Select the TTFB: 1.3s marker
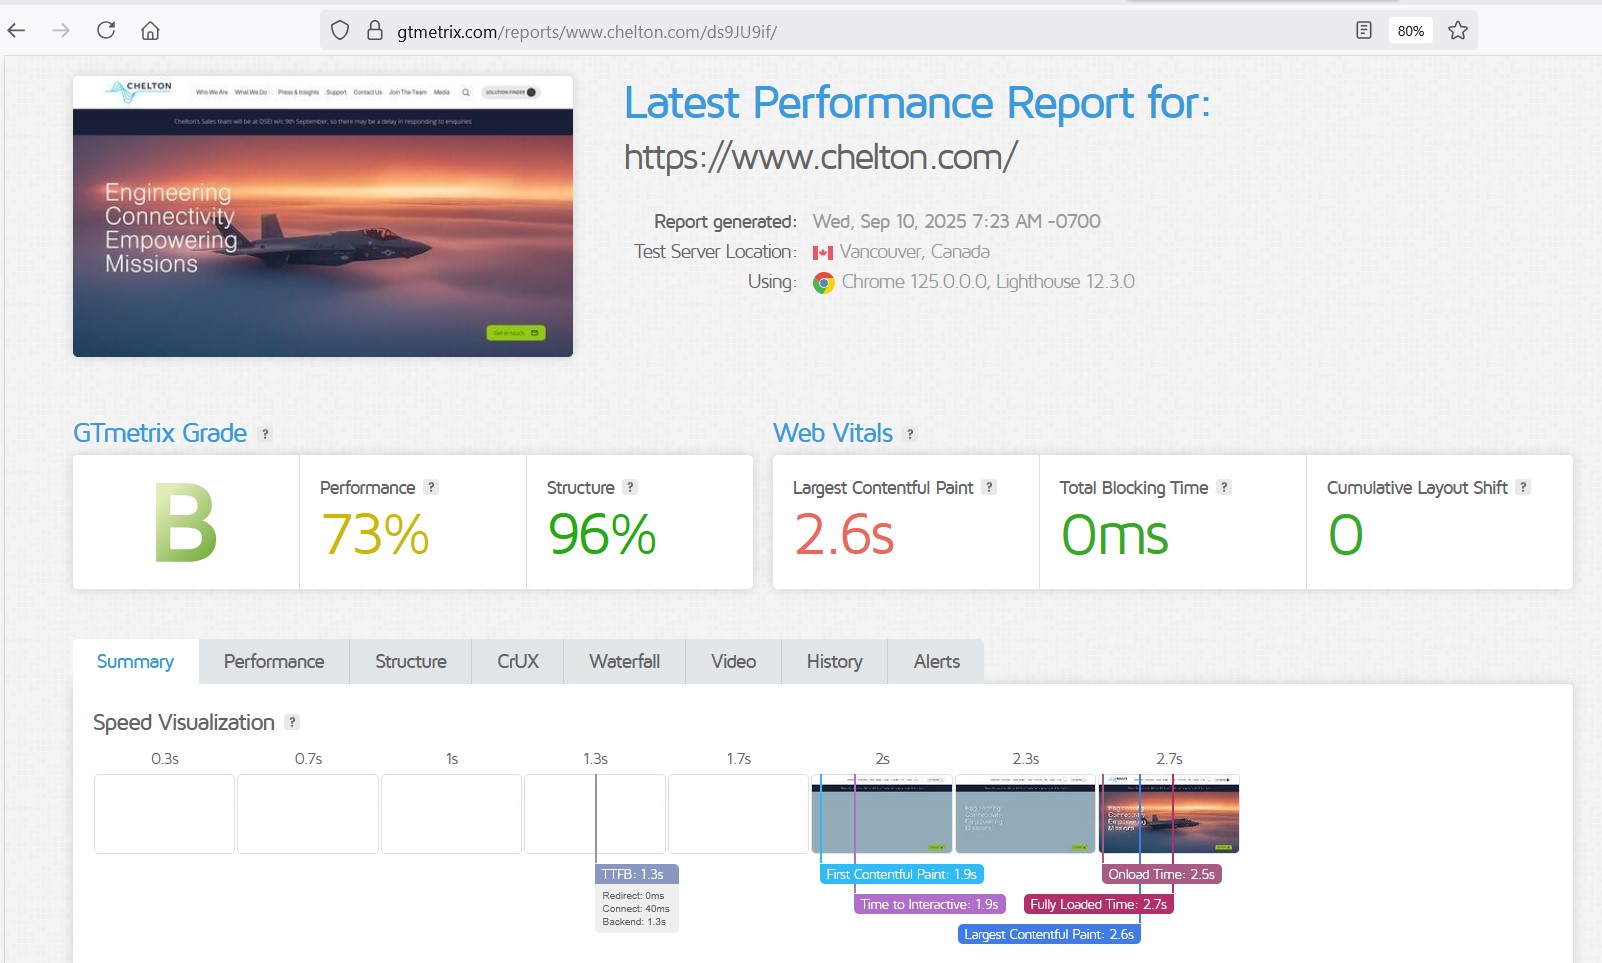Viewport: 1602px width, 963px height. 637,874
